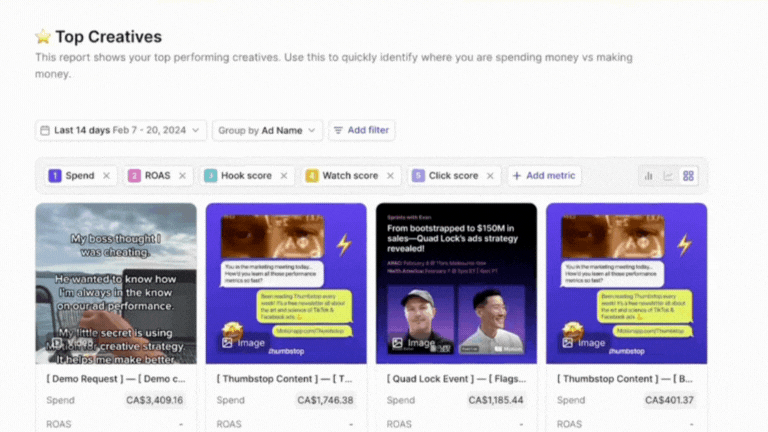Remove the Hook score metric

point(284,176)
